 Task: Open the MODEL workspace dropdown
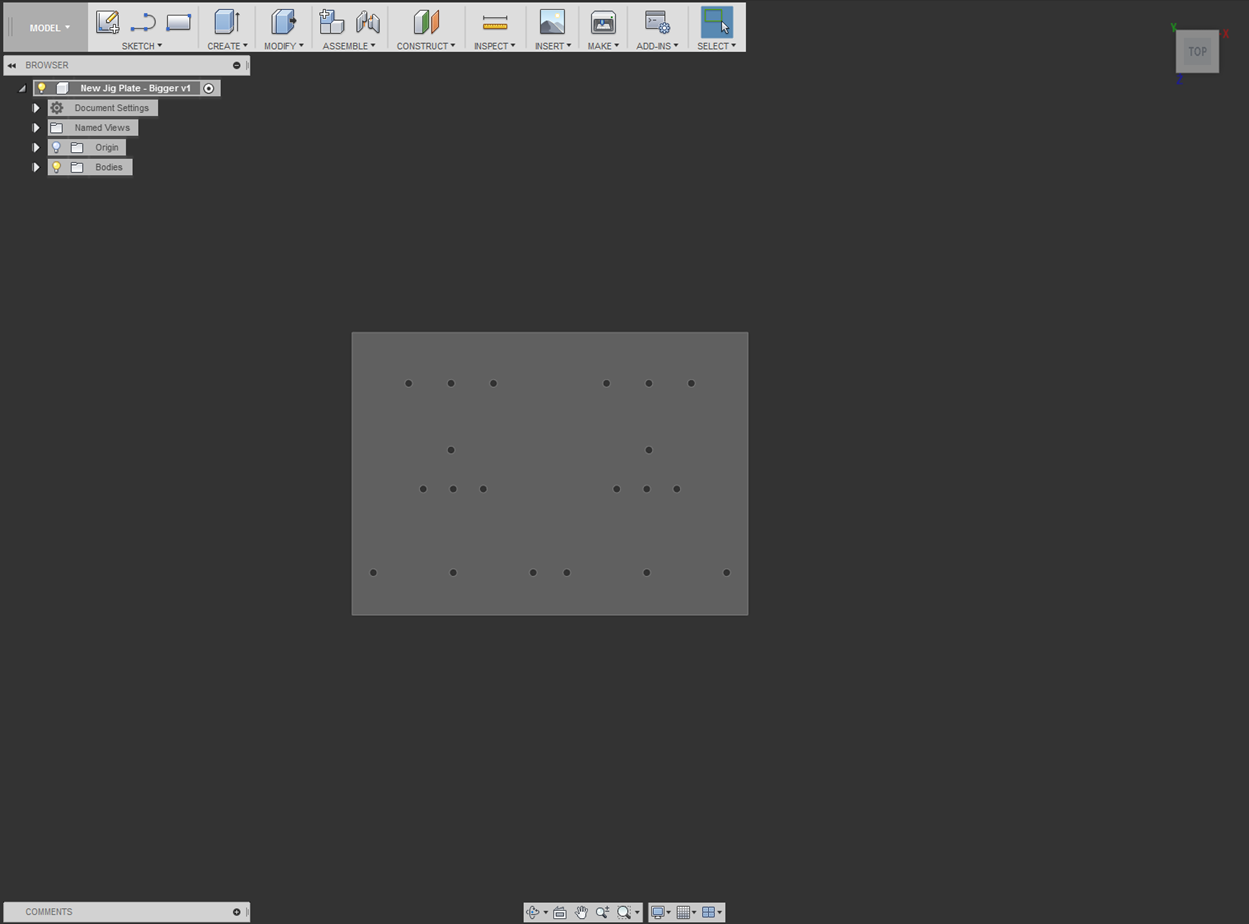coord(48,28)
